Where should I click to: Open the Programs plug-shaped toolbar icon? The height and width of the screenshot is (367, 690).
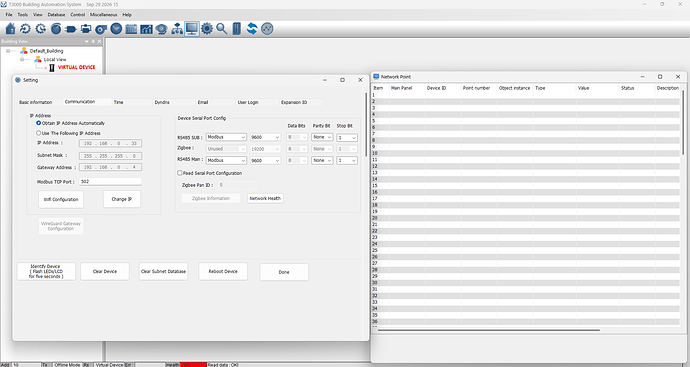point(70,29)
